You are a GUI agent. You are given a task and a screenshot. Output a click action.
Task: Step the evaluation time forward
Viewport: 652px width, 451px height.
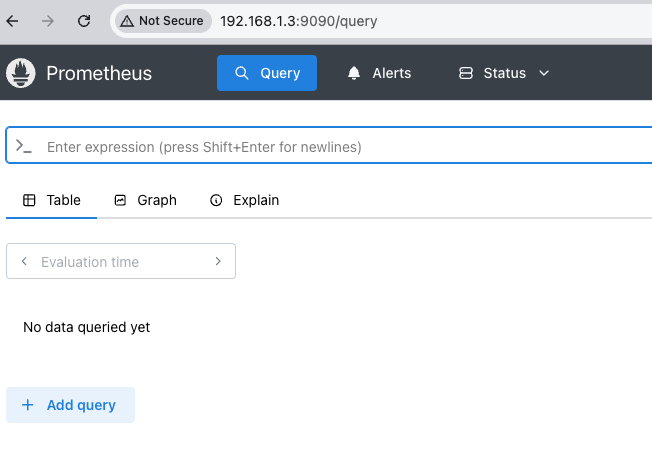(x=218, y=261)
